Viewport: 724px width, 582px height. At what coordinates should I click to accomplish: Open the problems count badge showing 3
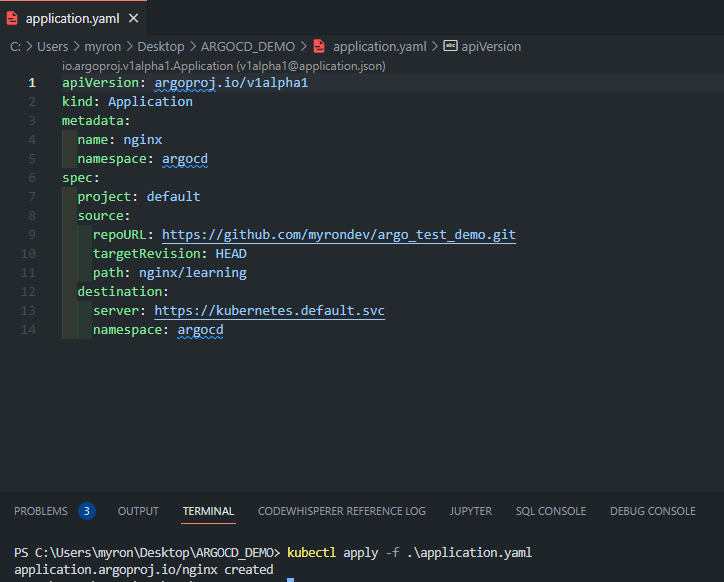pyautogui.click(x=86, y=511)
